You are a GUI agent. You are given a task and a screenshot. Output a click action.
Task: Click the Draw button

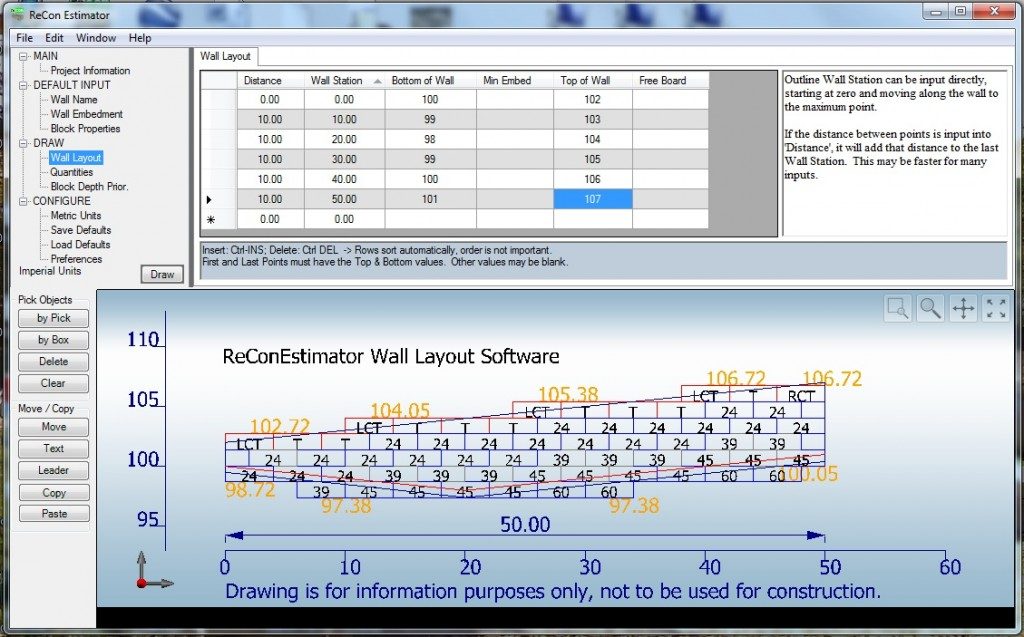[x=162, y=274]
